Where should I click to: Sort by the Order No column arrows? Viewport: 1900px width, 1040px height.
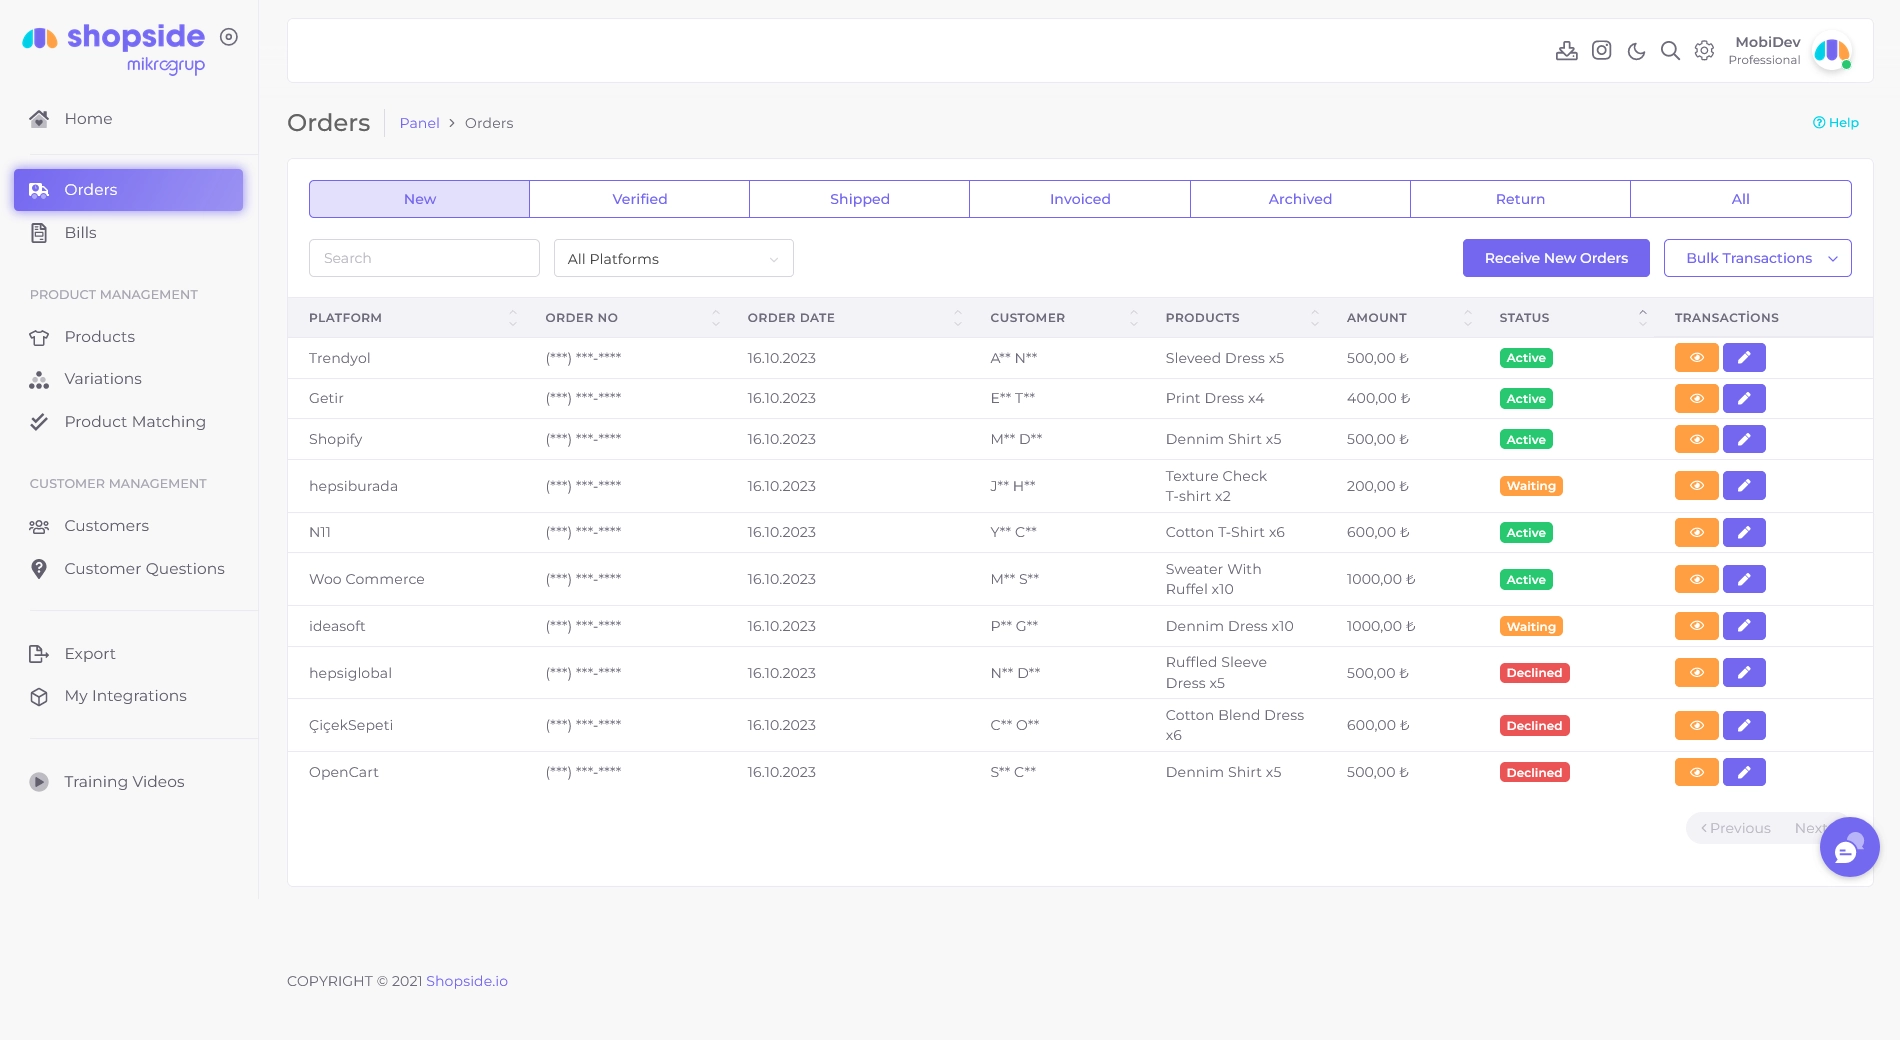[716, 318]
